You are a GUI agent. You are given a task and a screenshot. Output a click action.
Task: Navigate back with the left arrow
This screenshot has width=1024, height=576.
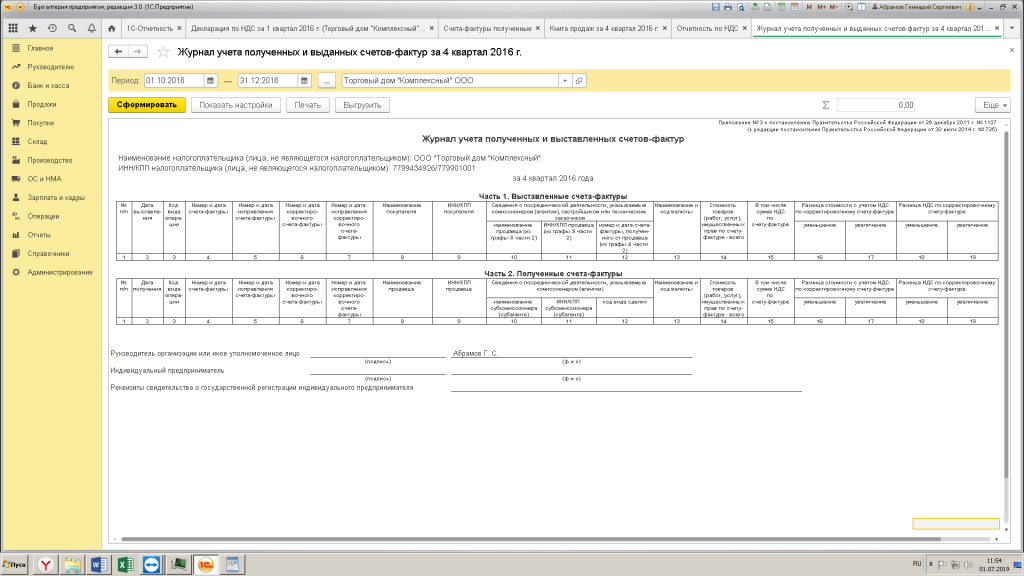coord(118,52)
